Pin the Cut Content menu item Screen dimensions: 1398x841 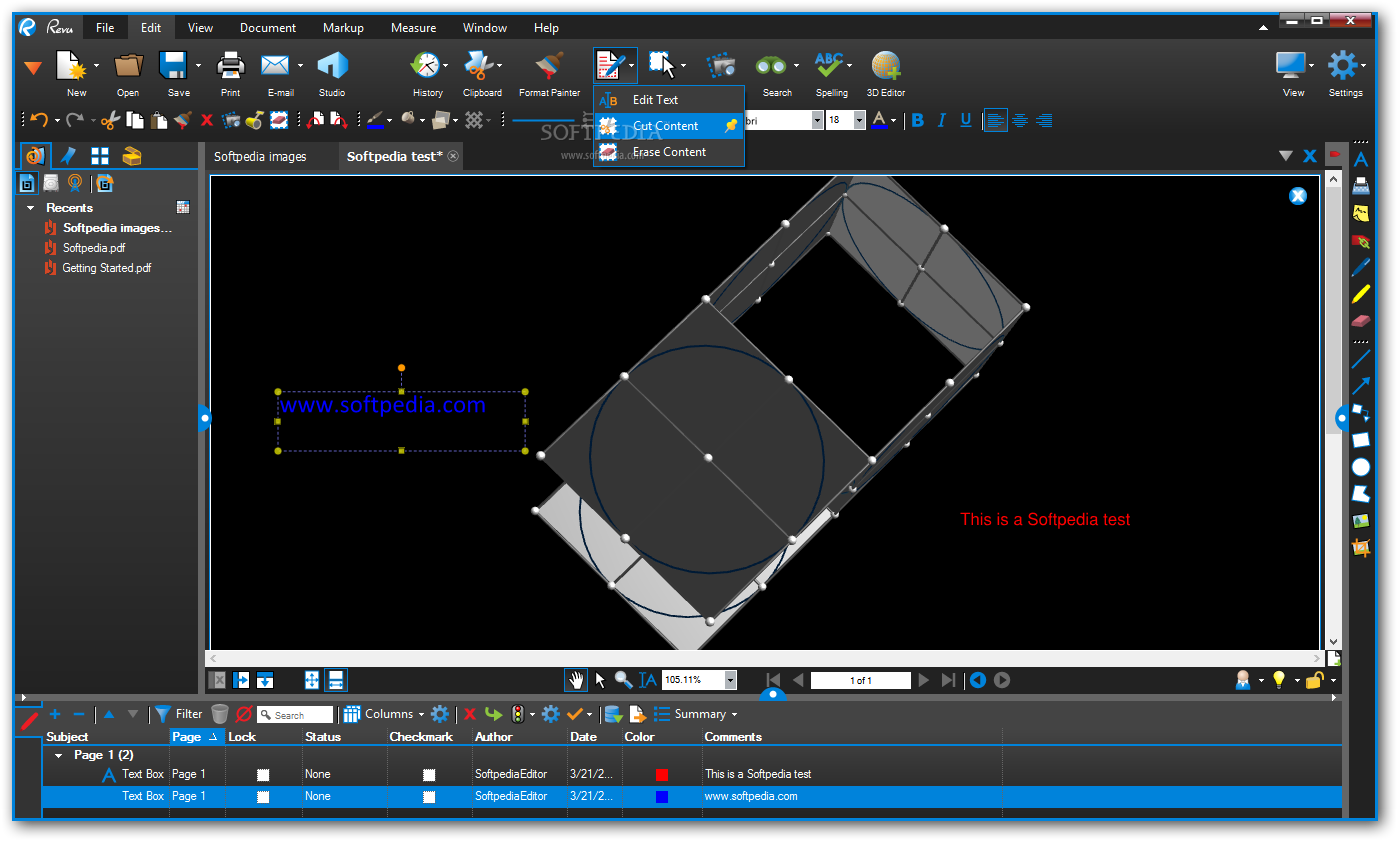pyautogui.click(x=731, y=126)
